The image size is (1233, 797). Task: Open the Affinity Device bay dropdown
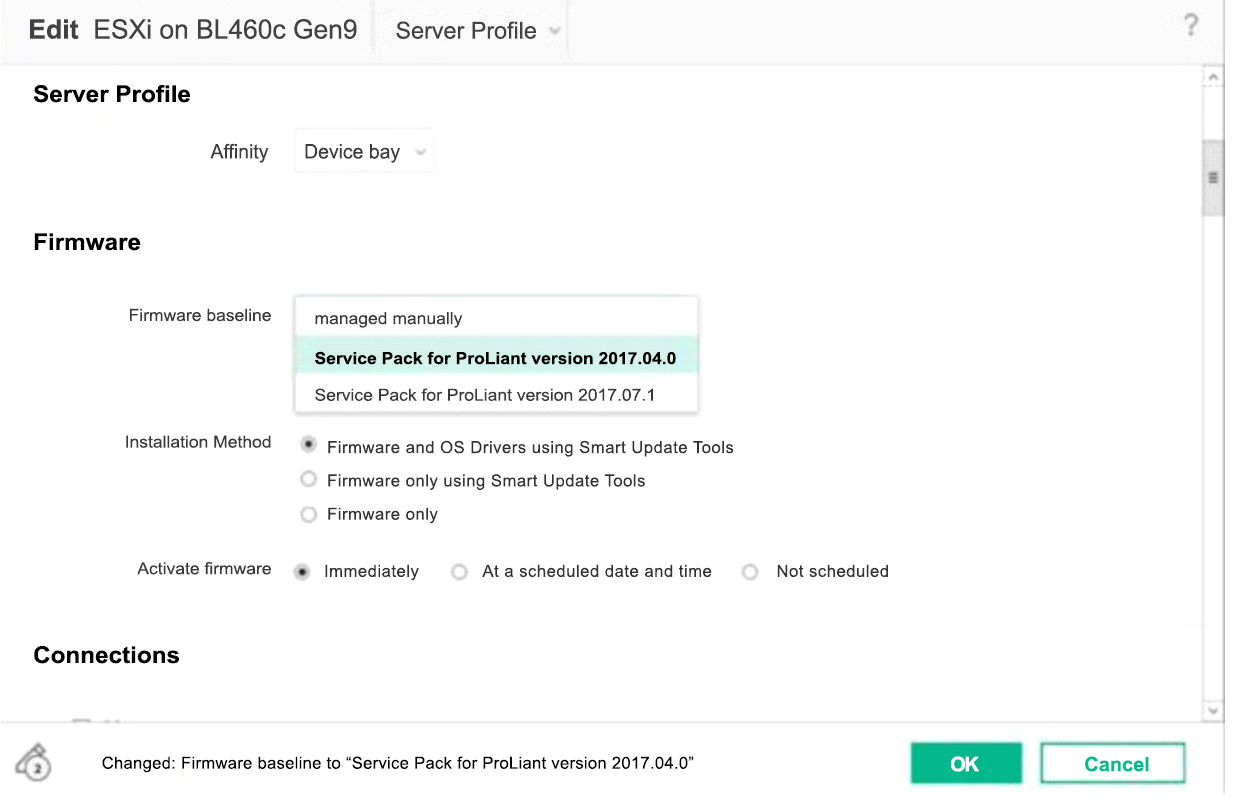tap(364, 152)
